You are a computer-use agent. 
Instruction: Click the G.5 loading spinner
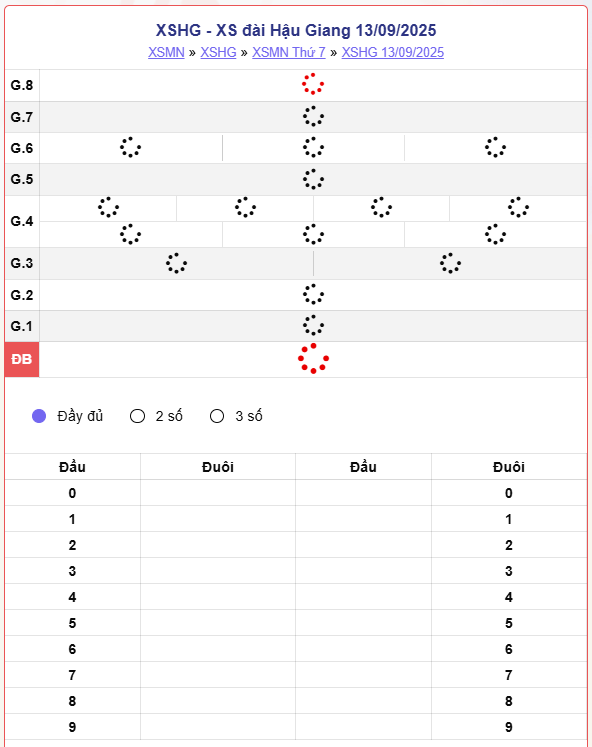(313, 179)
